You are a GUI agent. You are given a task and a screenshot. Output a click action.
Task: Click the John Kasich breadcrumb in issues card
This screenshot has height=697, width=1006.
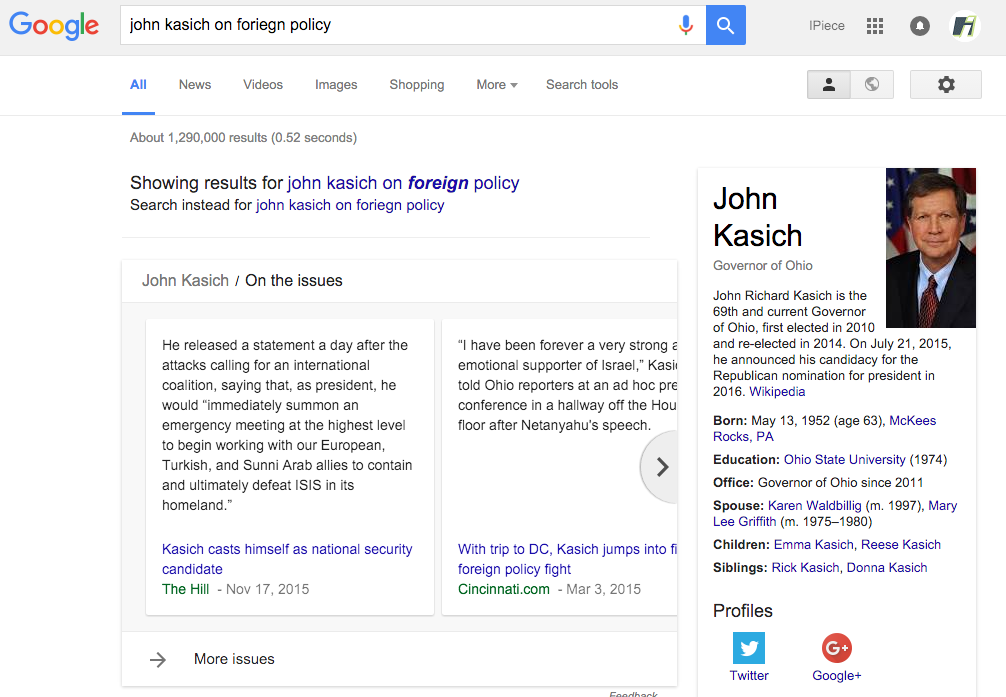click(x=185, y=280)
